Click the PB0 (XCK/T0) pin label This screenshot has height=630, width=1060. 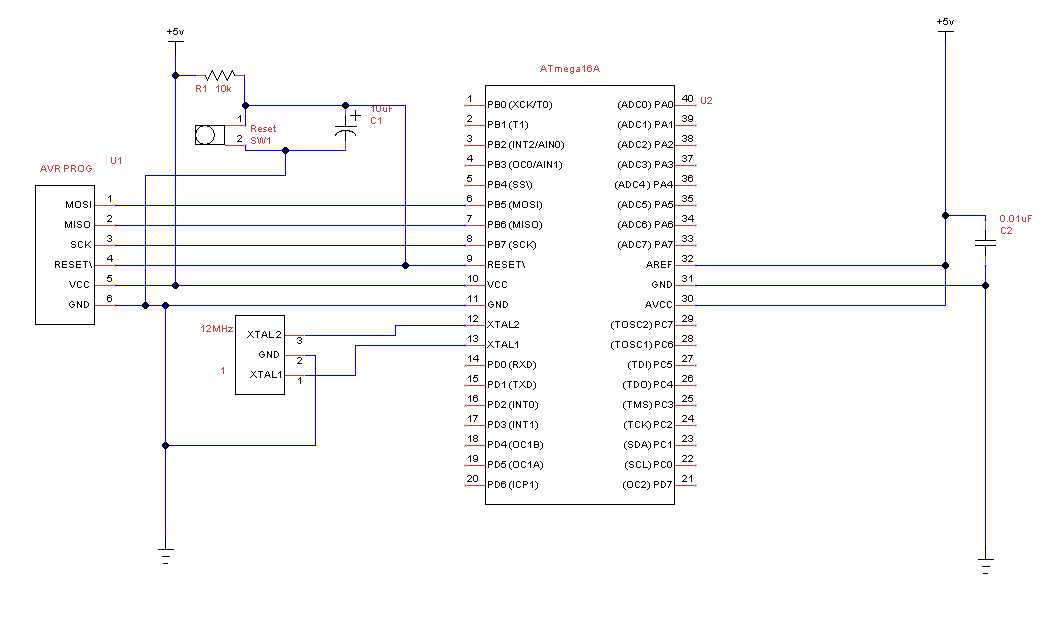pos(520,105)
